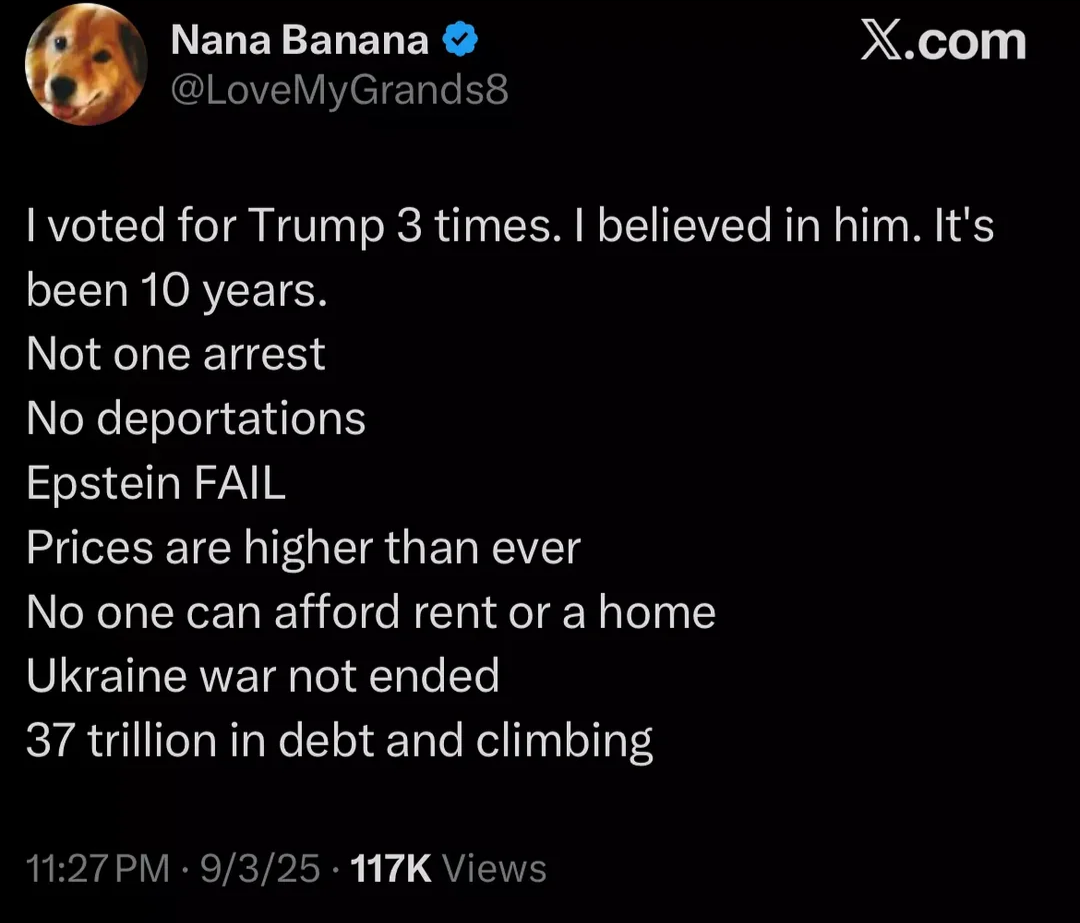Image resolution: width=1080 pixels, height=923 pixels.
Task: Open the Nana Banana display name
Action: [x=299, y=41]
